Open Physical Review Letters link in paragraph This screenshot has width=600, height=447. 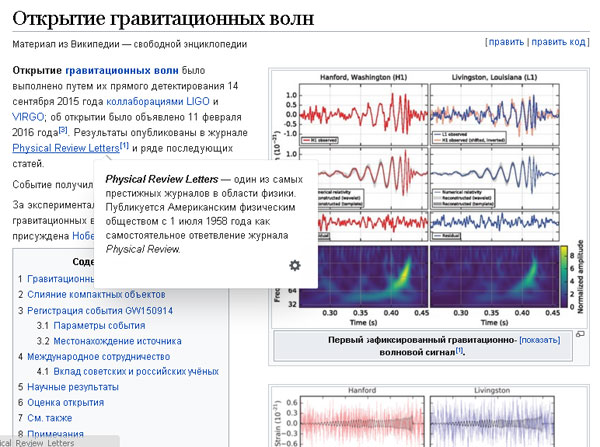66,148
